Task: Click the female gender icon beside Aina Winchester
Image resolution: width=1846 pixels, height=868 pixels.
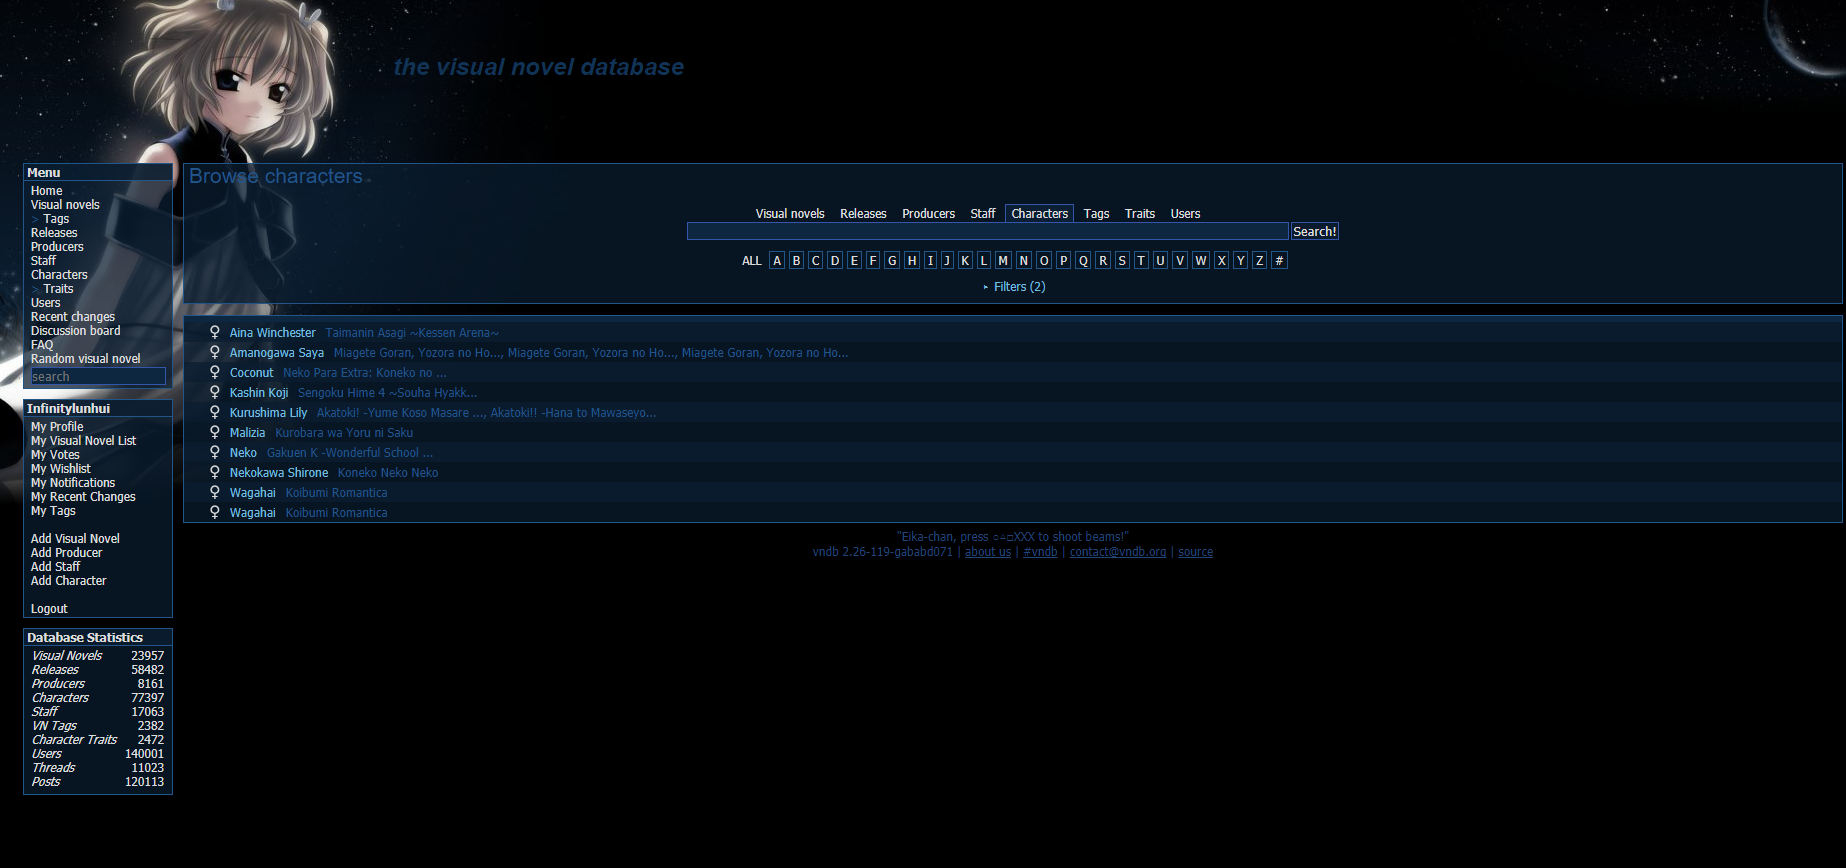Action: click(x=214, y=332)
